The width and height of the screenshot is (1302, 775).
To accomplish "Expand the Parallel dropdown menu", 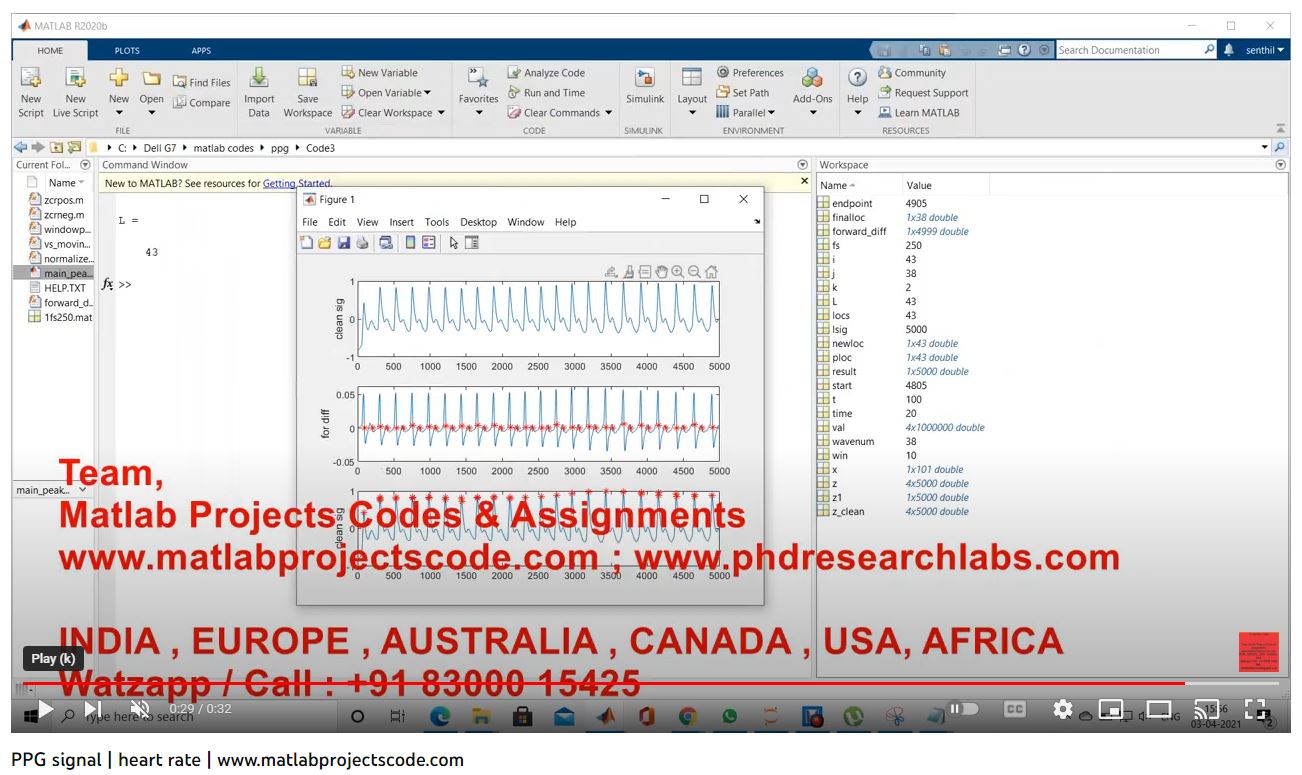I will pos(771,113).
